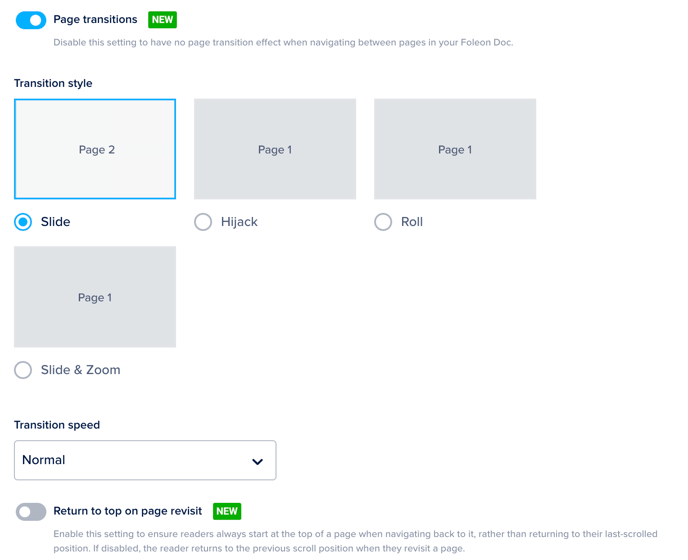Choose the Hijack transition radio button
This screenshot has width=688, height=560.
[x=203, y=222]
